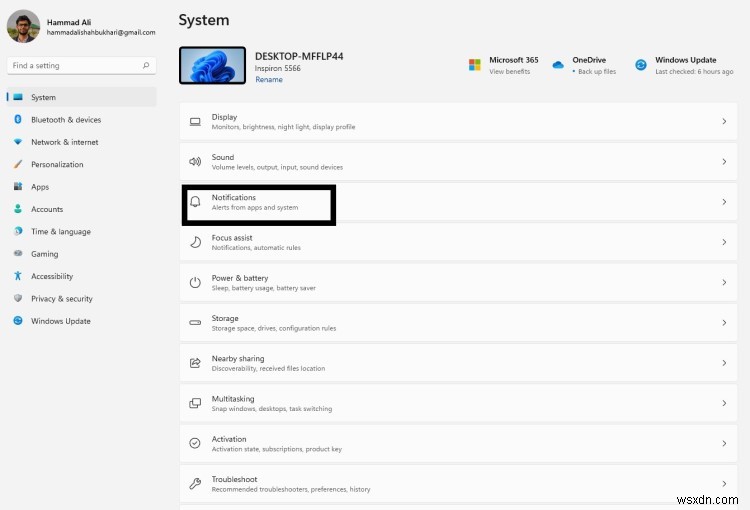Click the search magnifier icon
The image size is (750, 510).
[146, 65]
